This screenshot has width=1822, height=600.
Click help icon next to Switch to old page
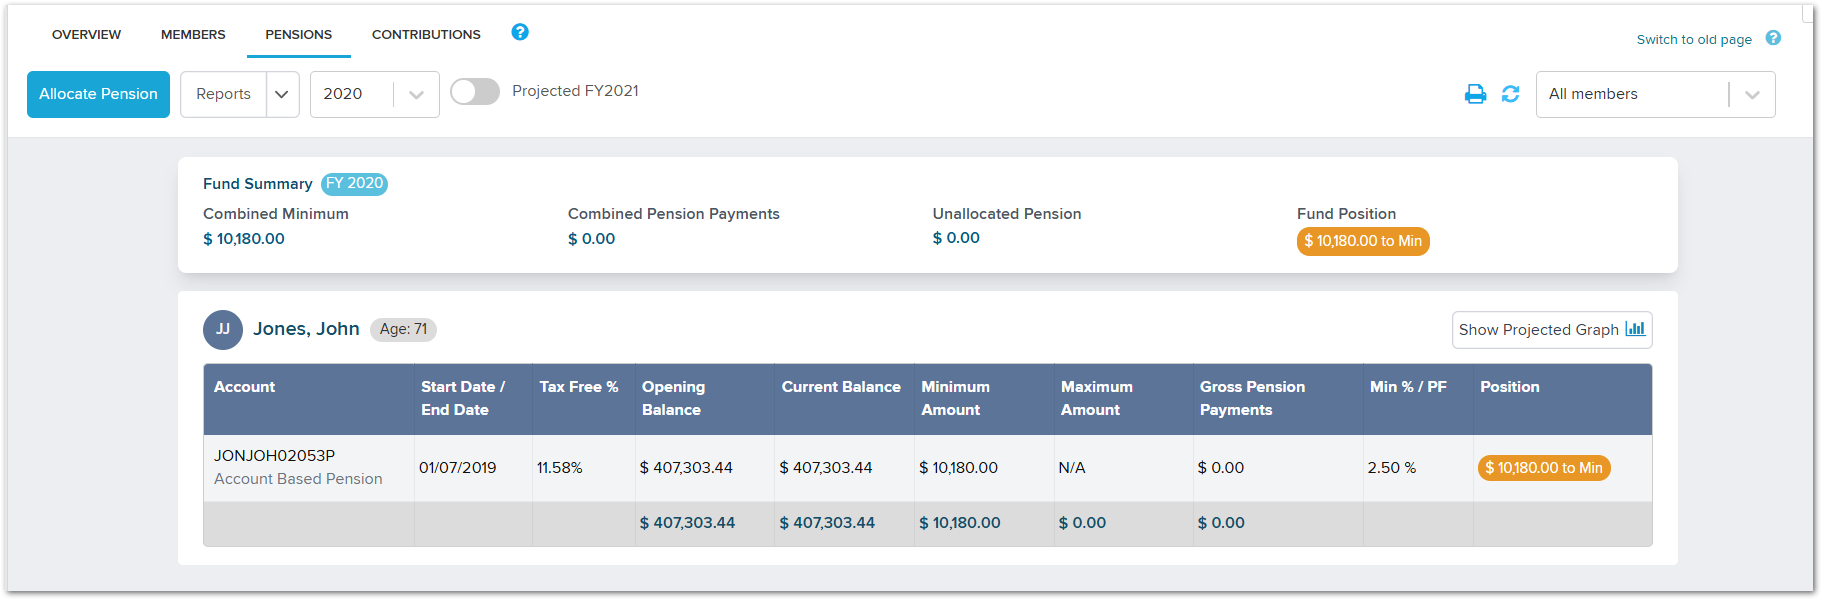[1773, 38]
